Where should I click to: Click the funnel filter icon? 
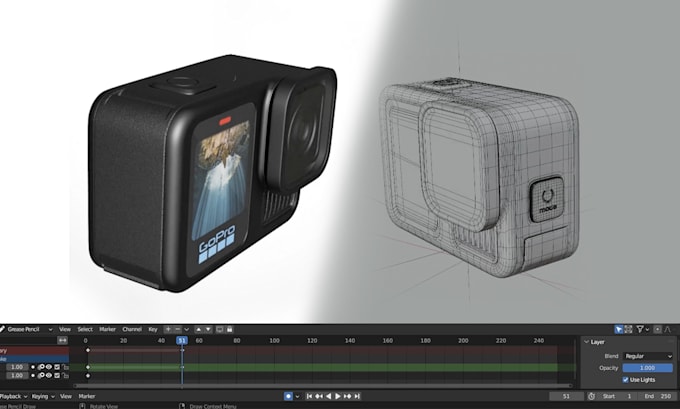click(639, 330)
